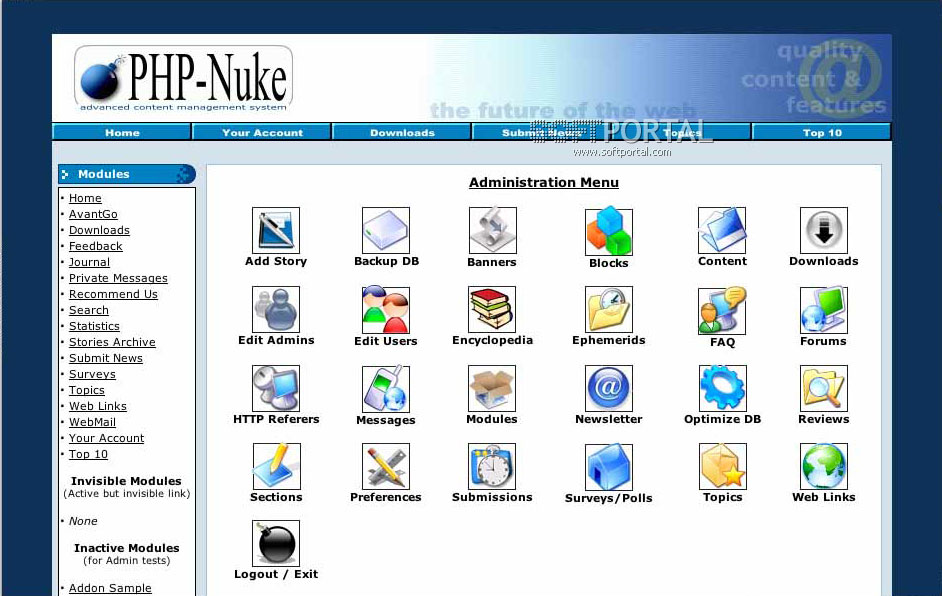This screenshot has height=596, width=942.
Task: Open the Preferences tools icon
Action: [x=386, y=466]
